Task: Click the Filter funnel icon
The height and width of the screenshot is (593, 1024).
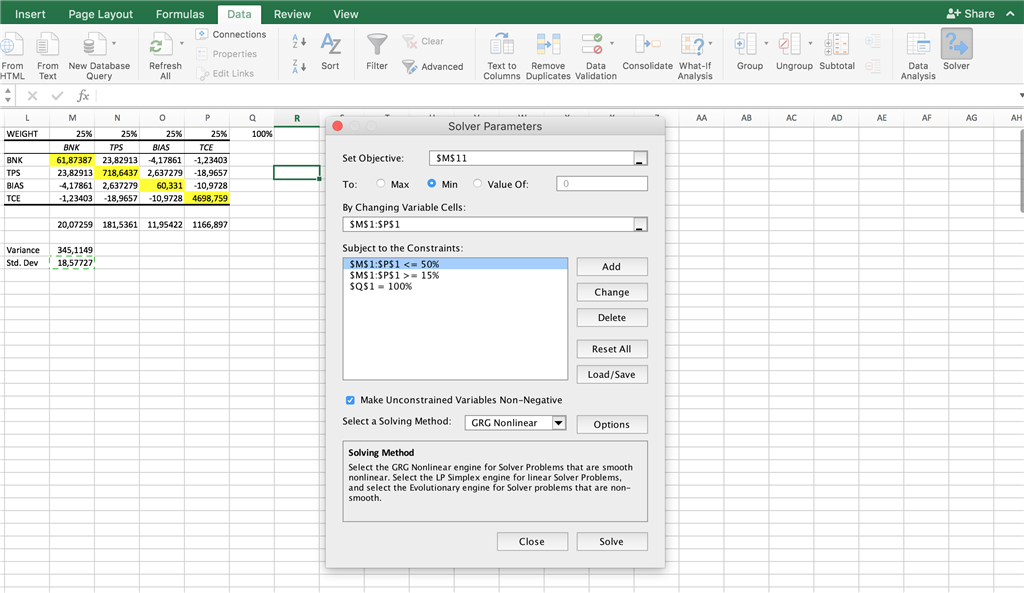Action: pos(377,46)
